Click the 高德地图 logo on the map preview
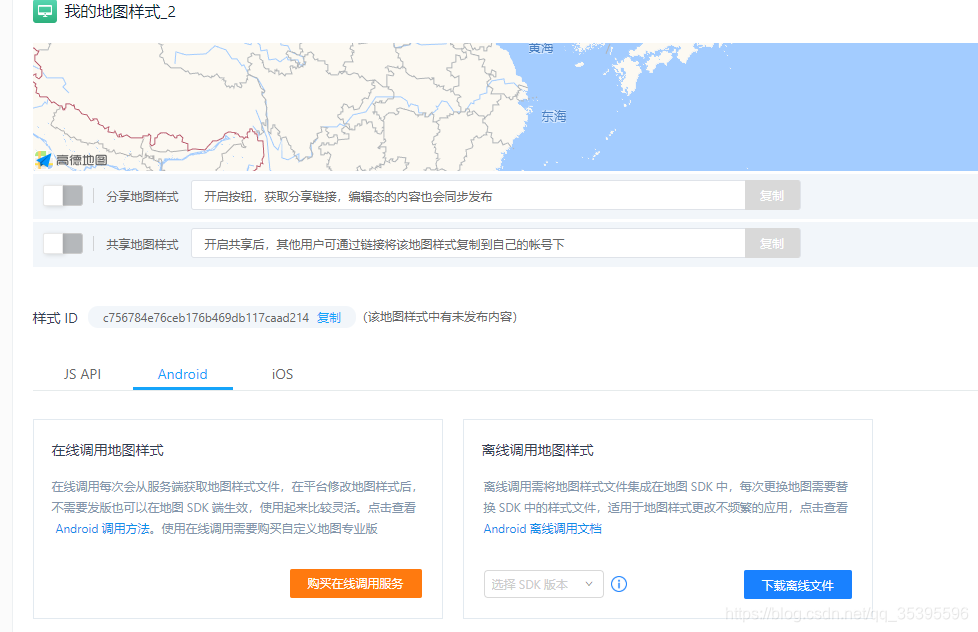 click(71, 160)
